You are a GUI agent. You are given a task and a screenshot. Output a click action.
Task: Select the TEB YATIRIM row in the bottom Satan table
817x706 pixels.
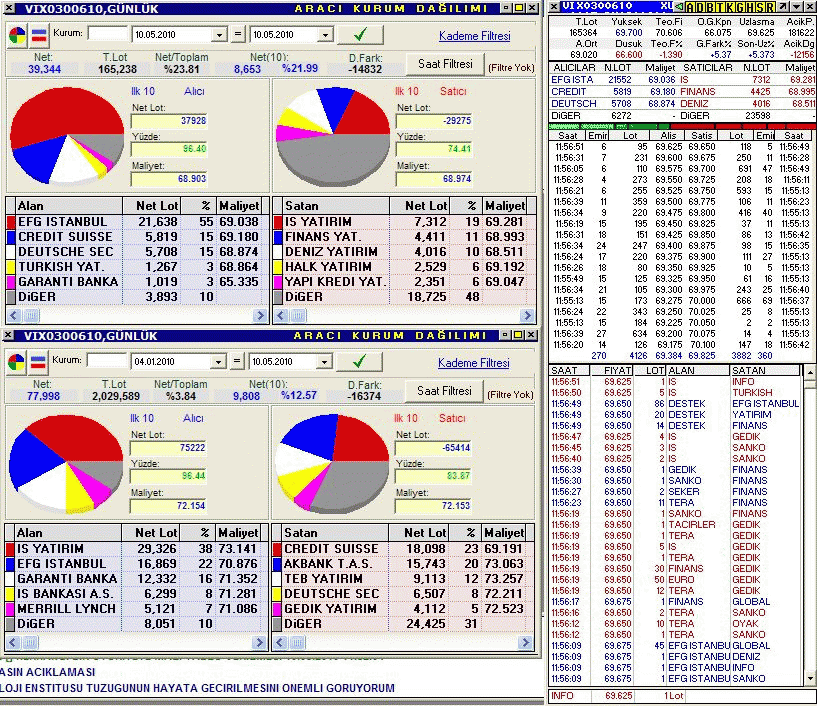(x=403, y=579)
